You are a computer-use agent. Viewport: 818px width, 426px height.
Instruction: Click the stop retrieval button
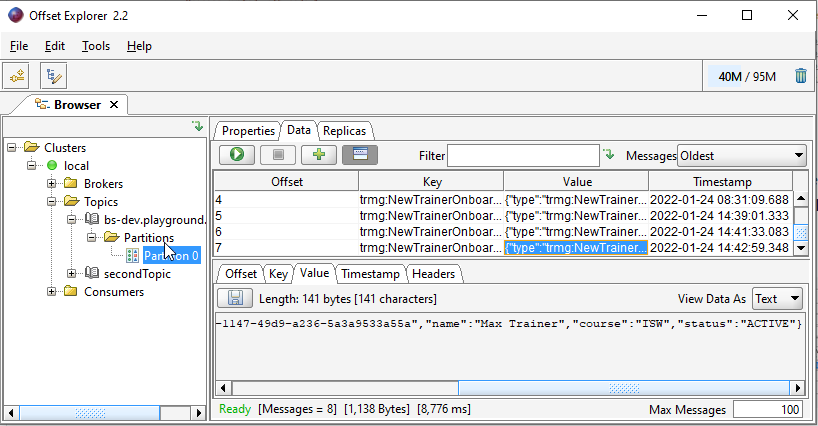point(278,154)
